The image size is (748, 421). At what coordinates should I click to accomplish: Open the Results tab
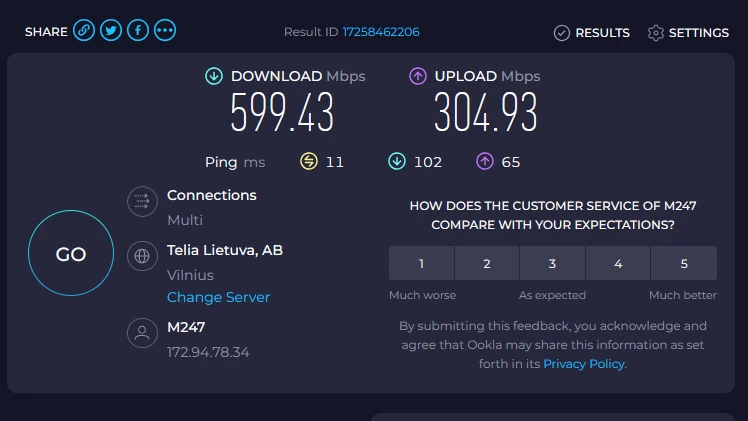(x=592, y=33)
